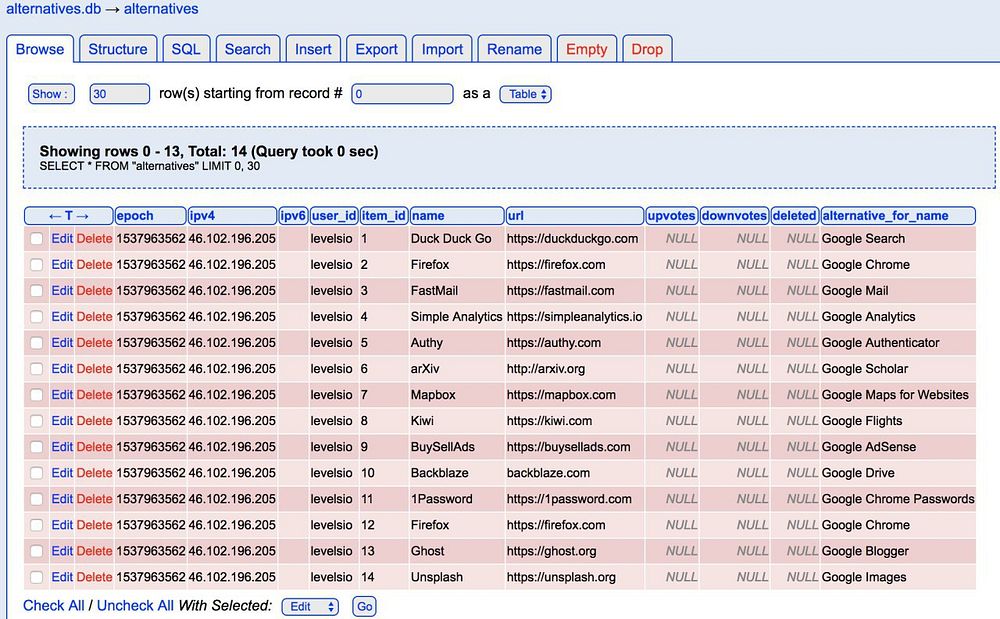
Task: Sort by the item_id column header
Action: point(383,215)
